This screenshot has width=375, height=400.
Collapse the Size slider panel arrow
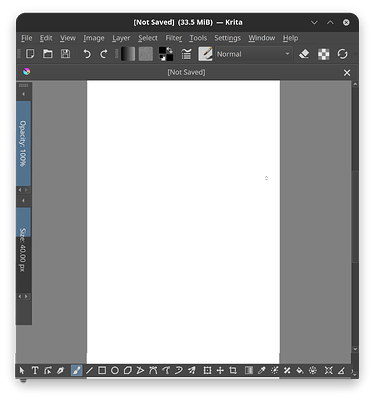coord(23,201)
